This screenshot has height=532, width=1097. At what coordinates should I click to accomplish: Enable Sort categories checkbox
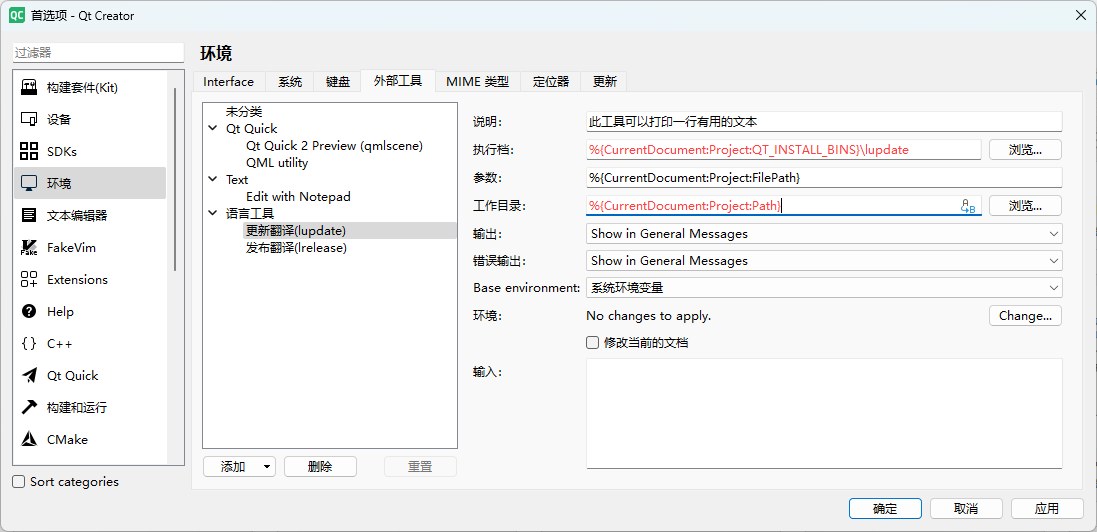(19, 482)
